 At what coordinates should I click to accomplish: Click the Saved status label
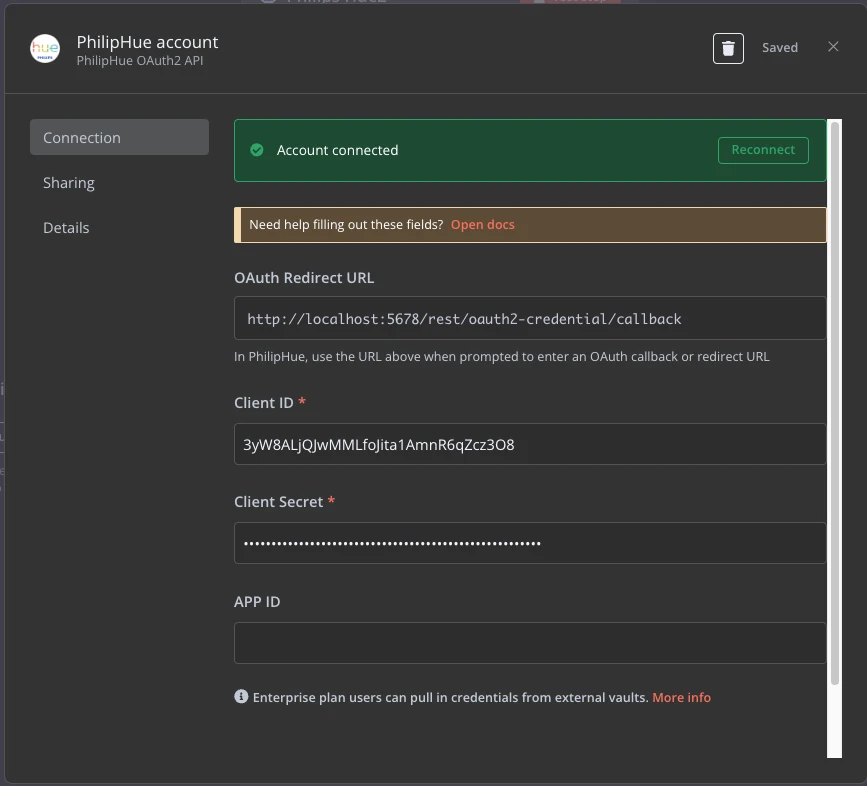[x=780, y=48]
